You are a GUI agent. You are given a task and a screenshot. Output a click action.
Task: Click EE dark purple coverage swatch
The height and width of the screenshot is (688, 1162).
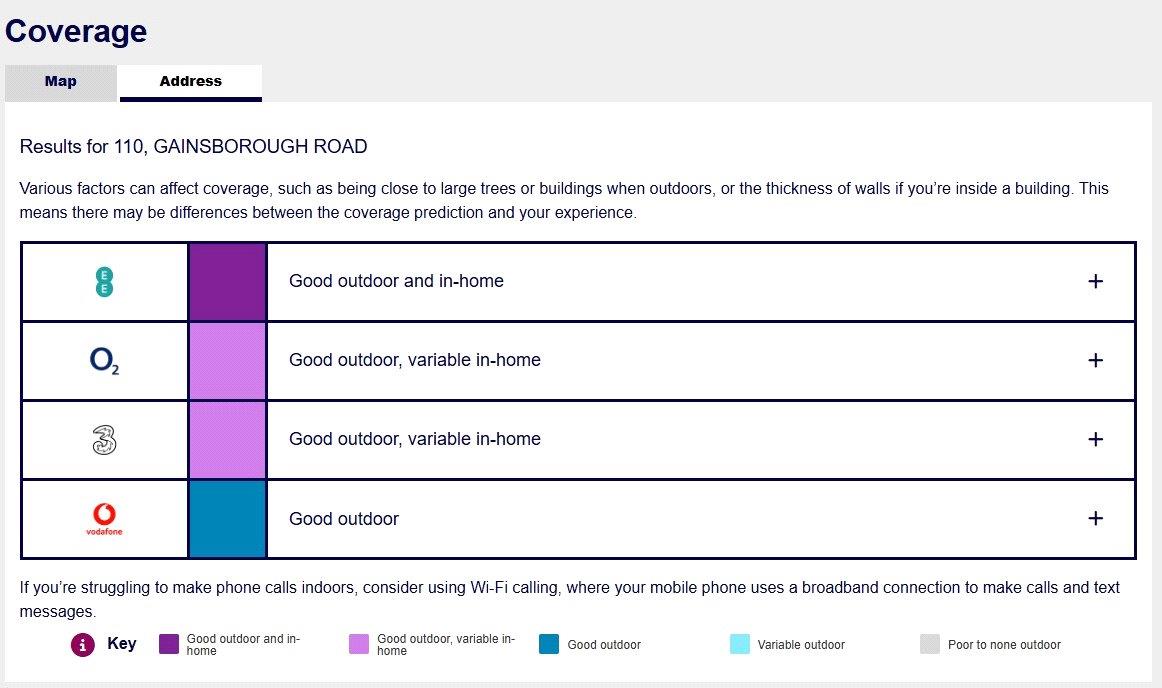228,282
